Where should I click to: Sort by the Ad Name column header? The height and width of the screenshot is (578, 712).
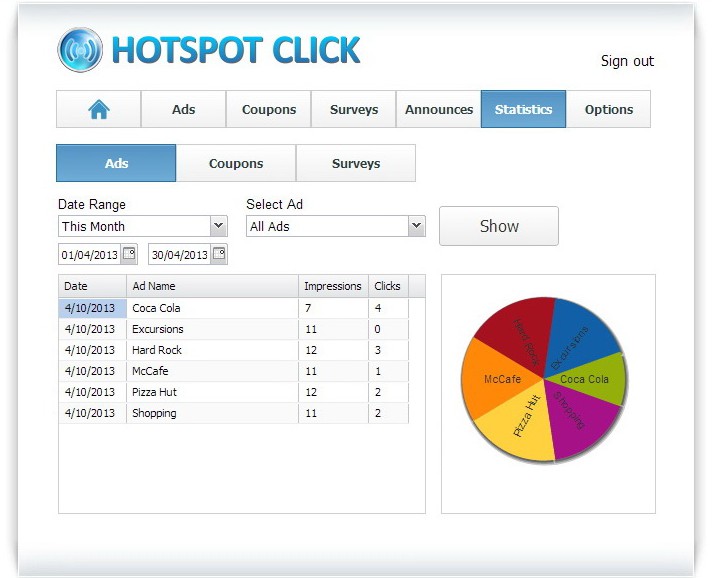(x=212, y=286)
